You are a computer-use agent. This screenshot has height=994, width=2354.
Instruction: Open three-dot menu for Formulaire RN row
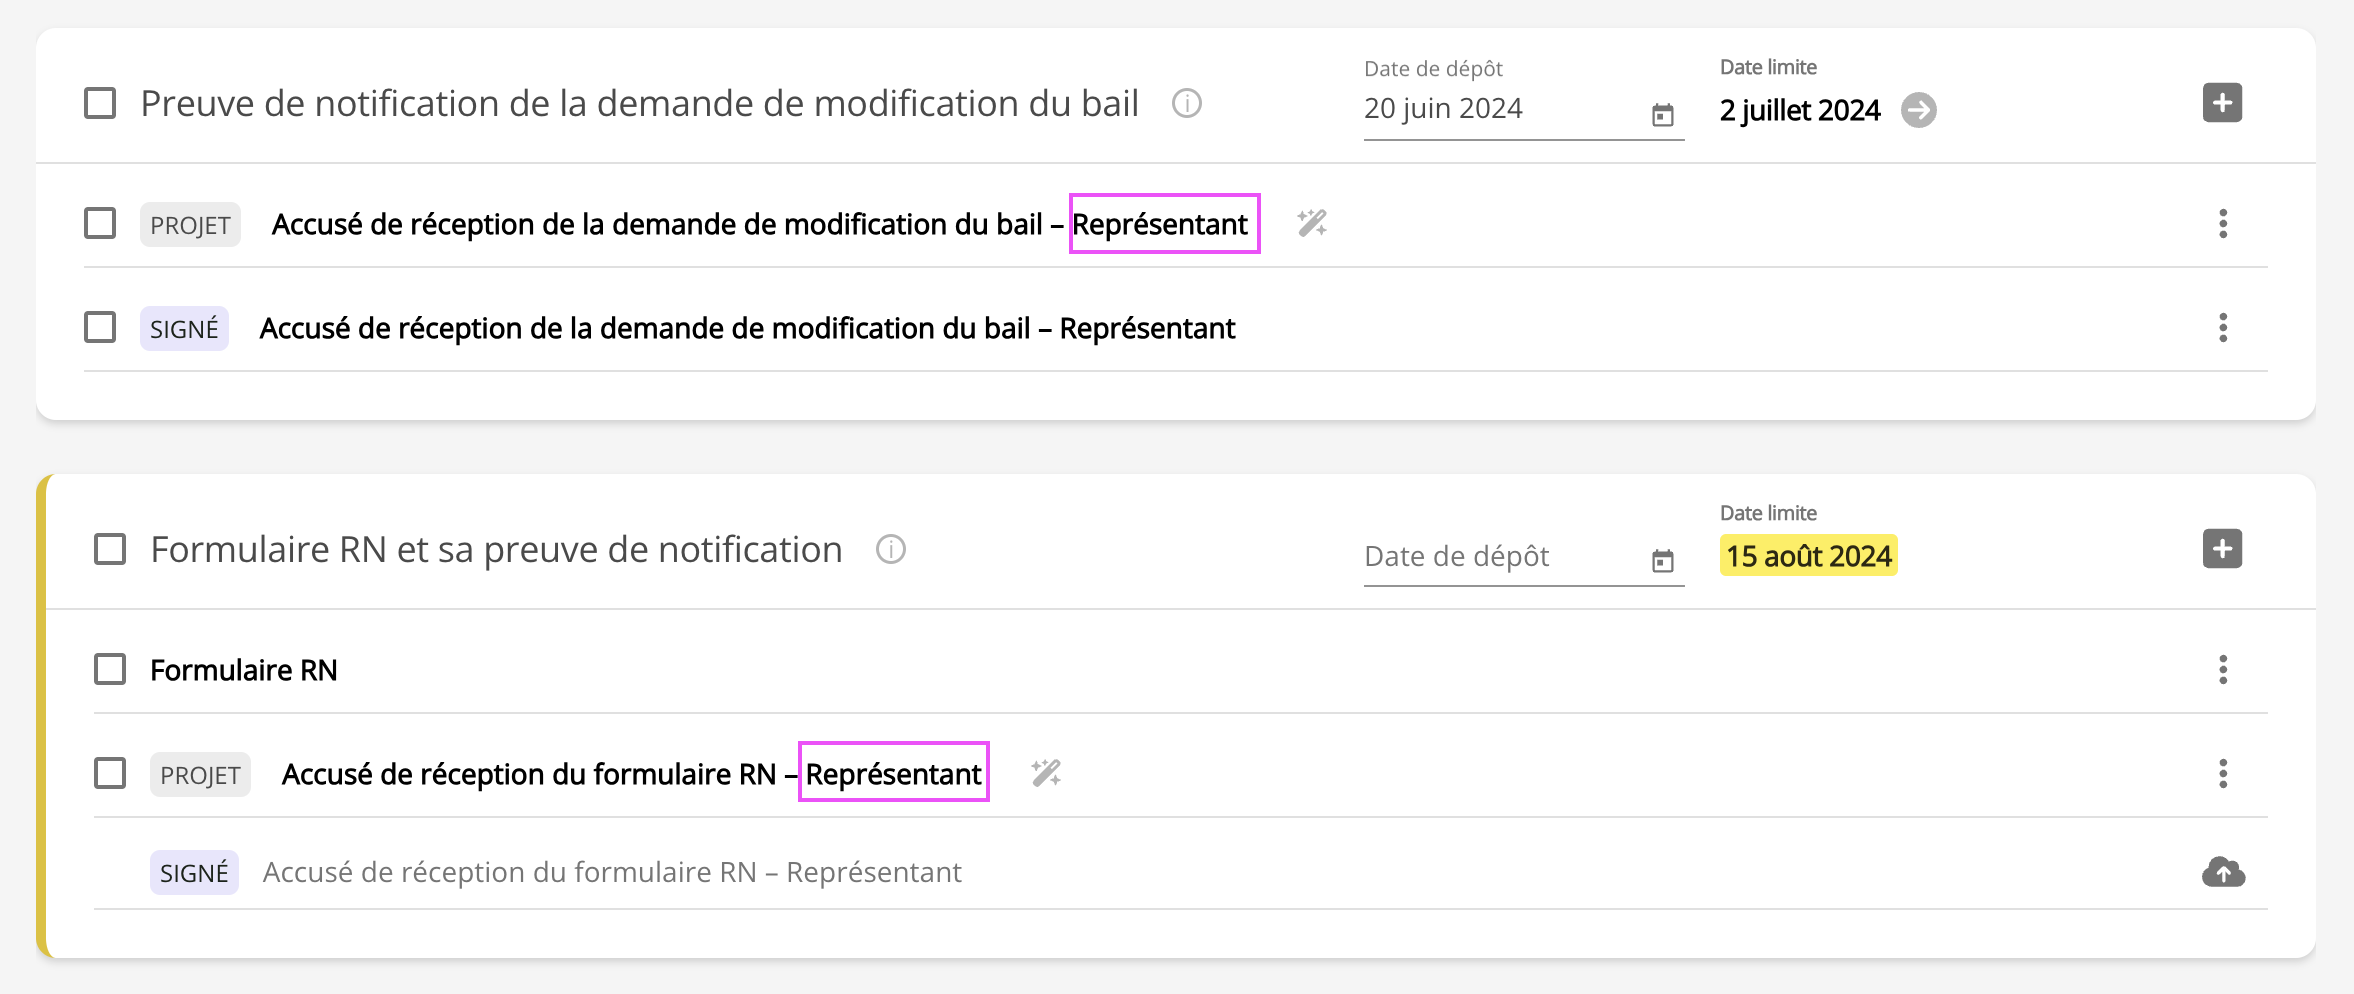pyautogui.click(x=2223, y=669)
